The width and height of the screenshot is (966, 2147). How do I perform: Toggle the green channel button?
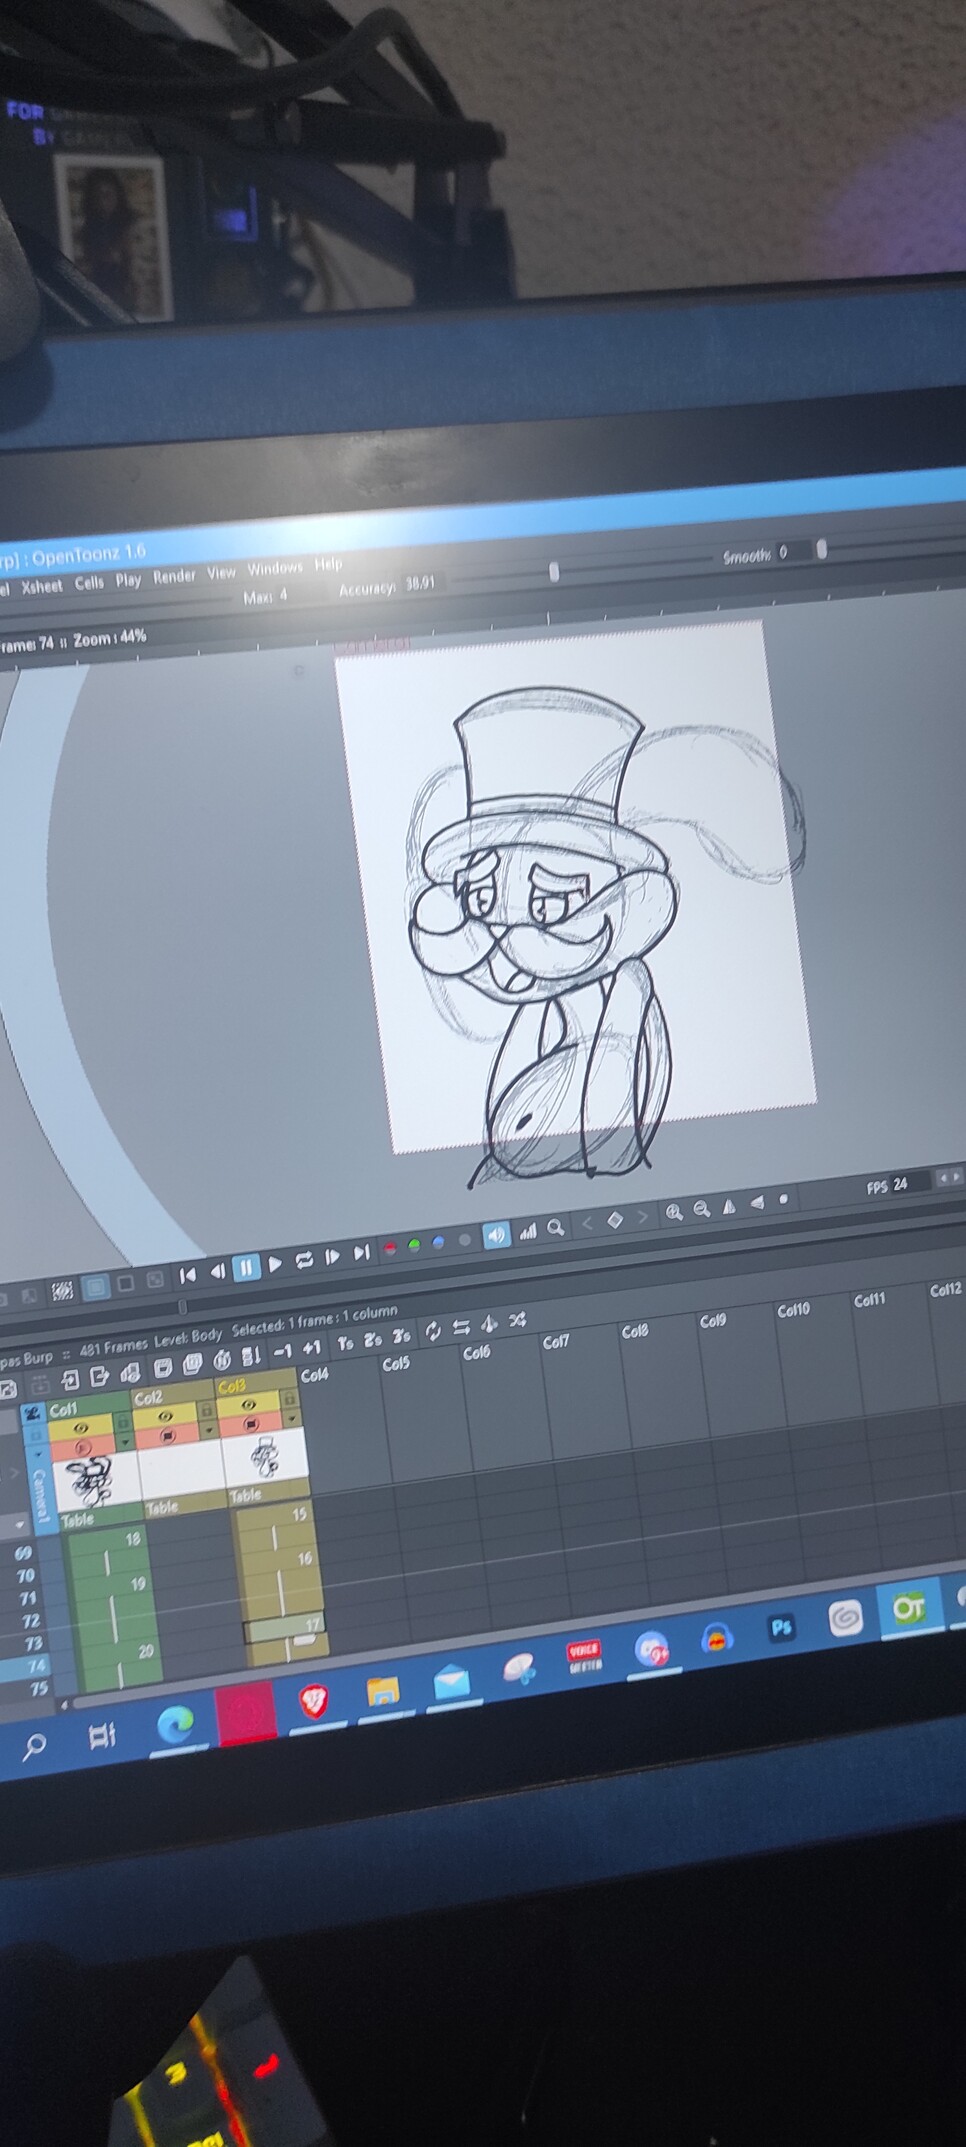(414, 1246)
